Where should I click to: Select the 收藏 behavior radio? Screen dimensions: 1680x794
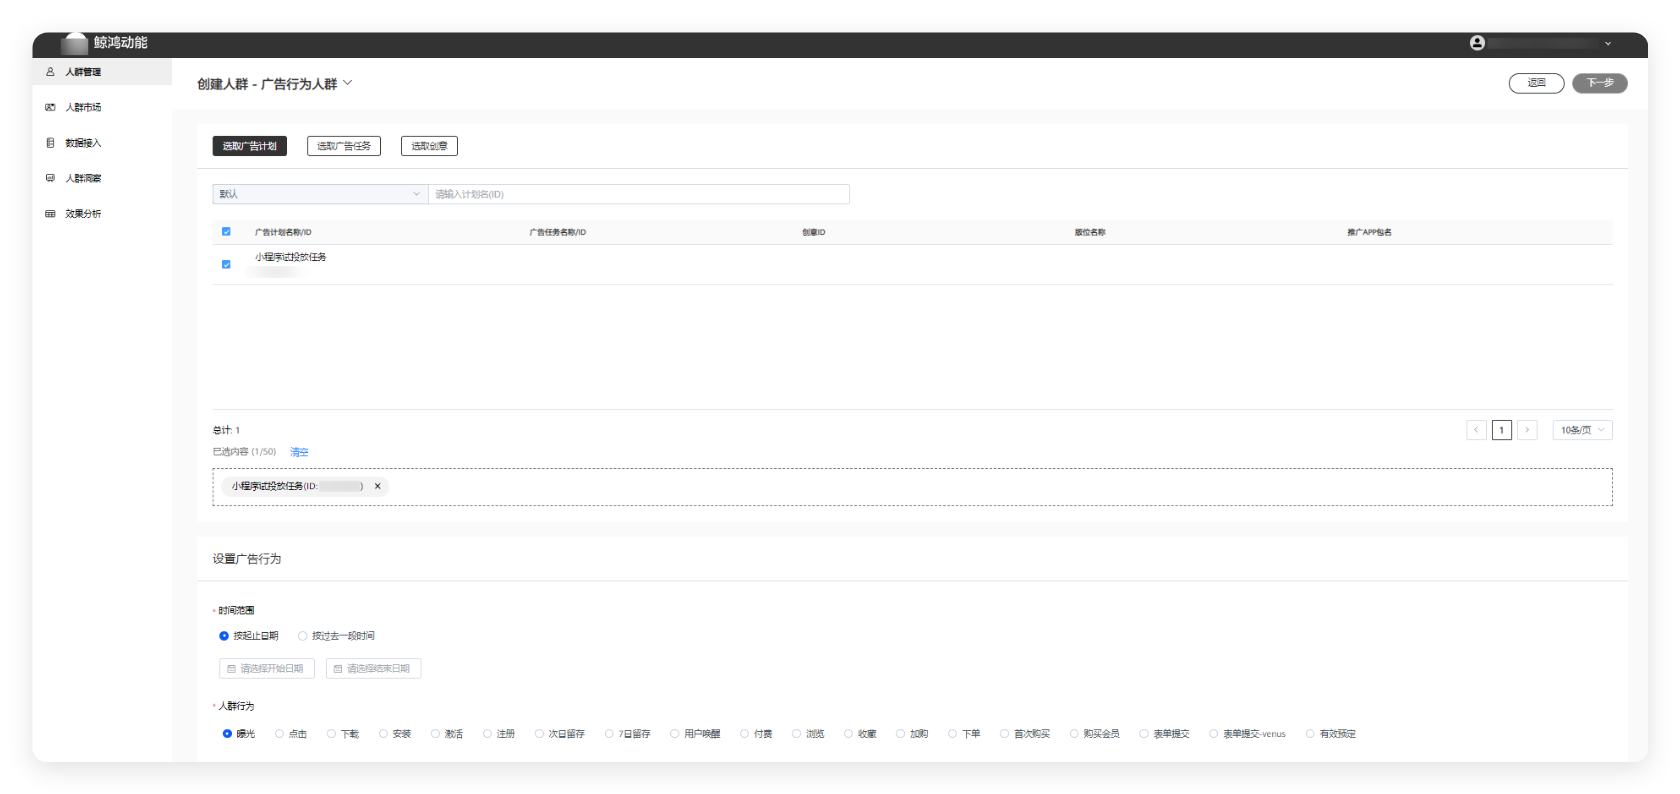click(x=860, y=734)
